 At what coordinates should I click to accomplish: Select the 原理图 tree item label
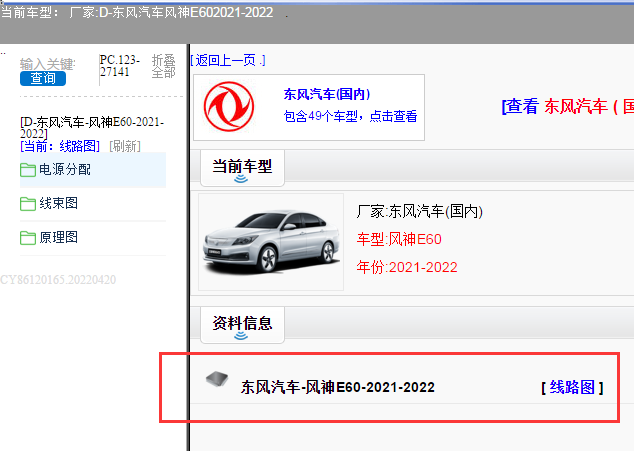pyautogui.click(x=59, y=237)
